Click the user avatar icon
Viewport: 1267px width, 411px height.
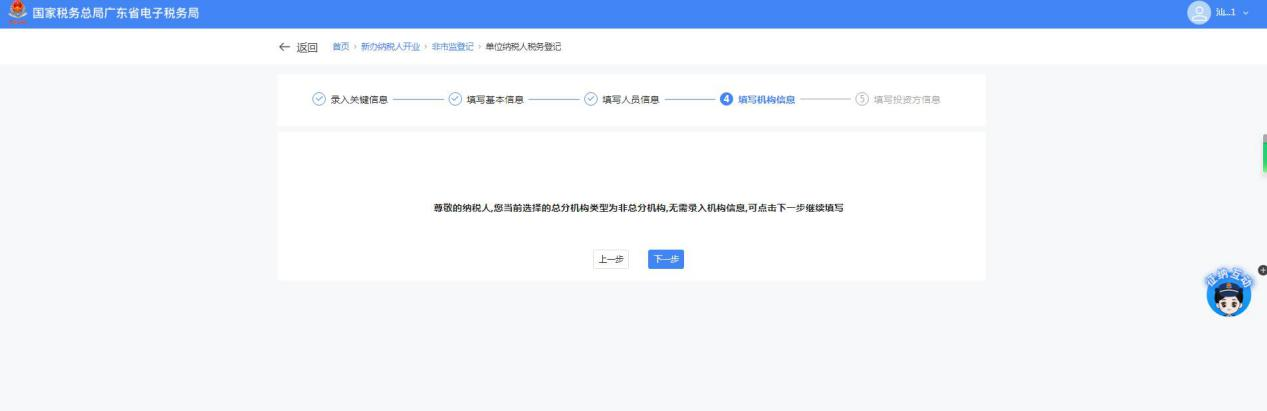1198,13
